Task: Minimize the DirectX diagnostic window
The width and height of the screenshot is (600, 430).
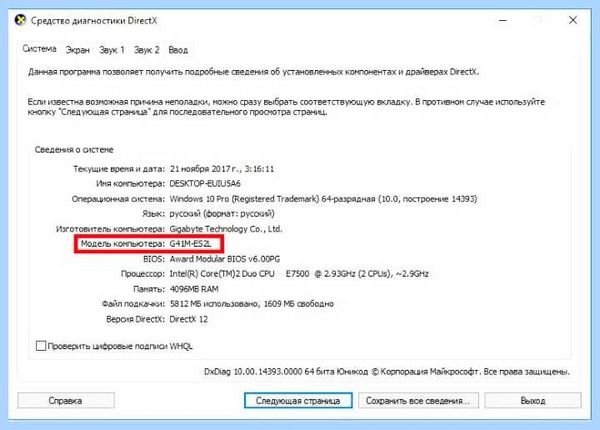Action: [503, 20]
